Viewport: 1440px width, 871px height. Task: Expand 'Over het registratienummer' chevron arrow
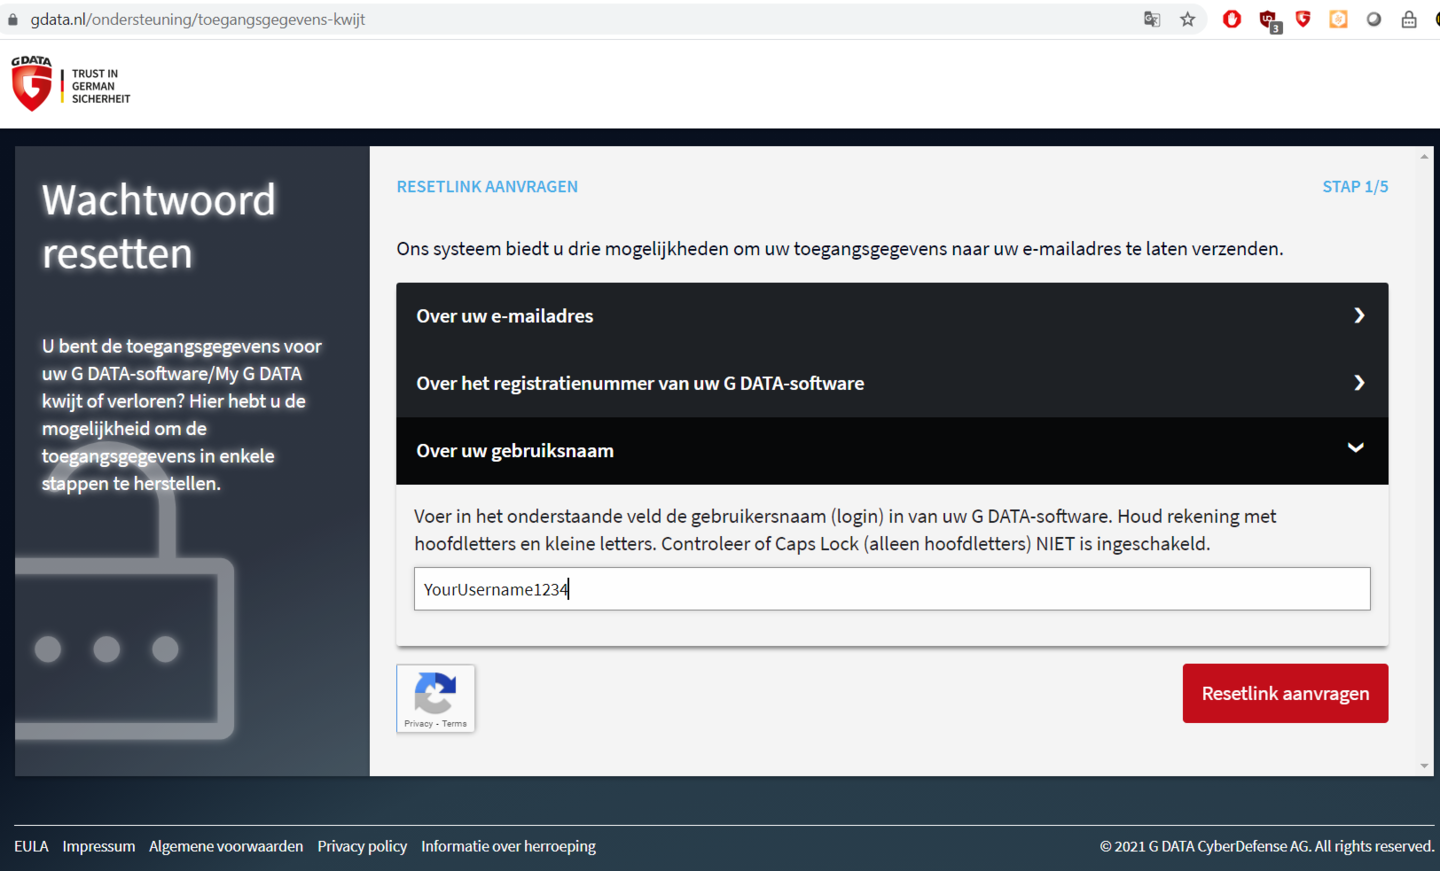click(x=1359, y=383)
